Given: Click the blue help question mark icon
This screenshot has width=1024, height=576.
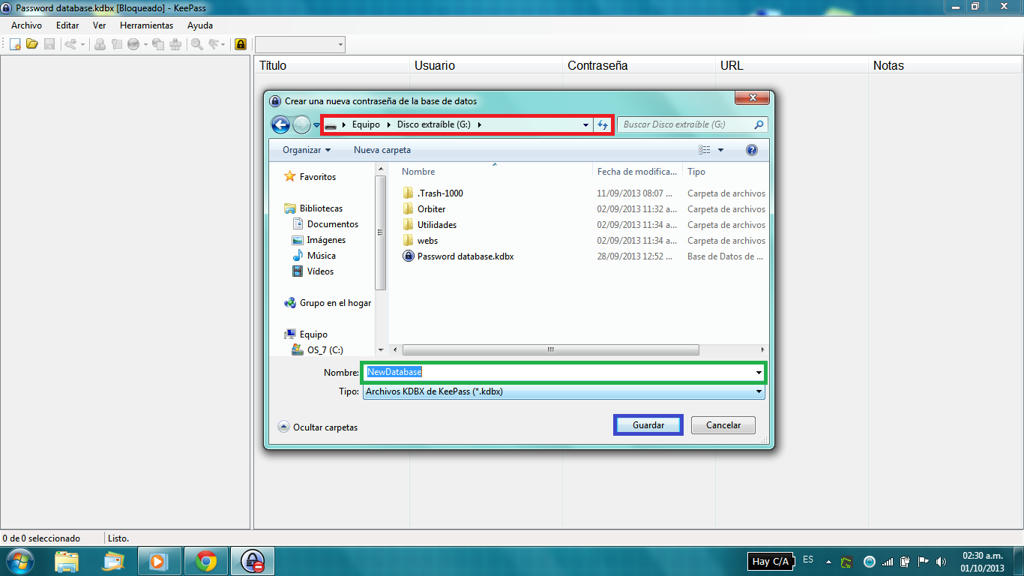Looking at the screenshot, I should click(x=752, y=150).
